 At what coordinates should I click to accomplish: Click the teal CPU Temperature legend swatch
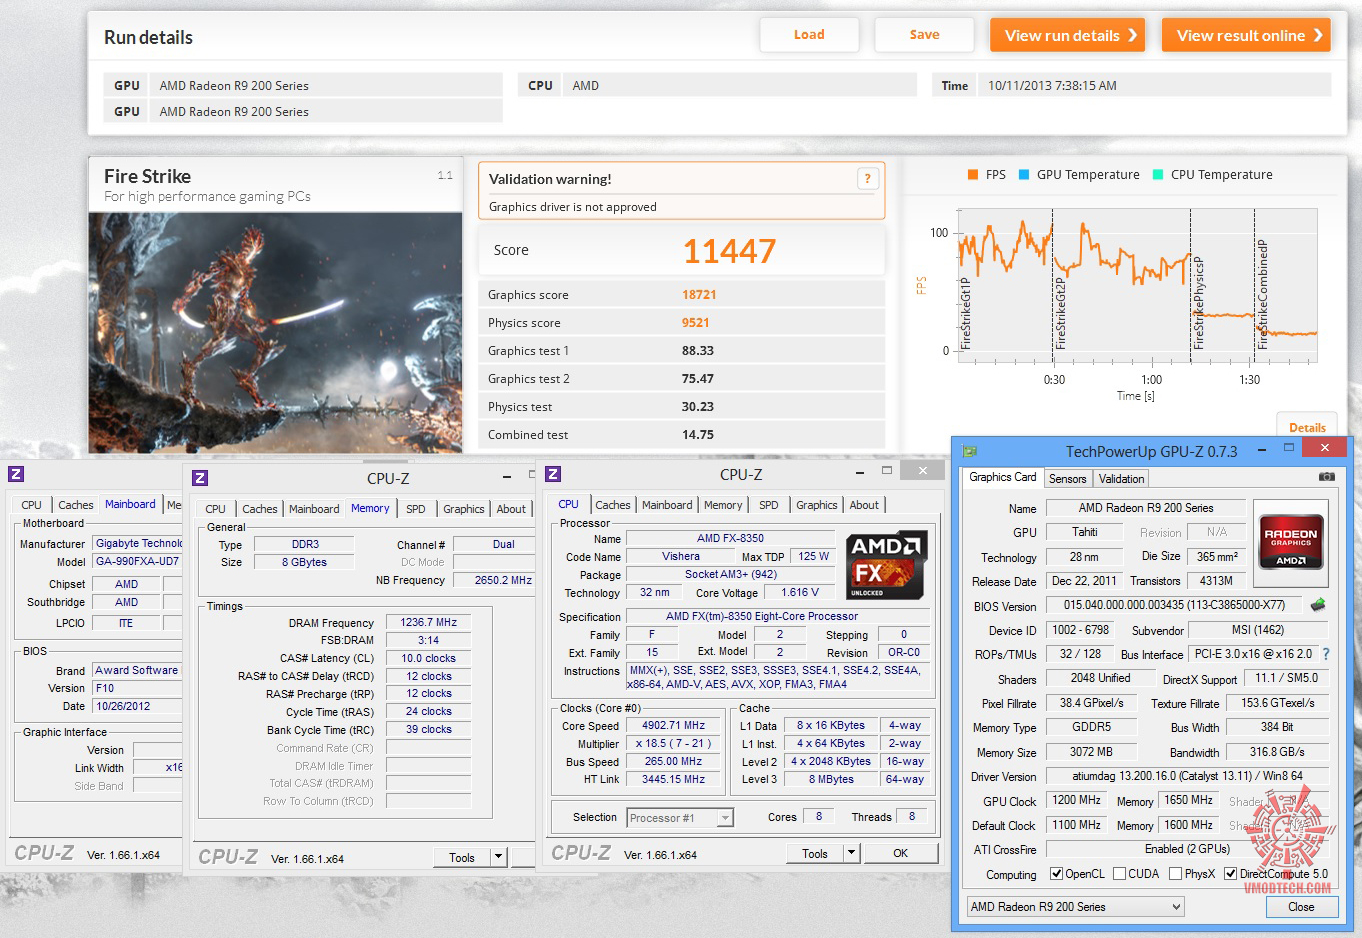click(x=1157, y=174)
